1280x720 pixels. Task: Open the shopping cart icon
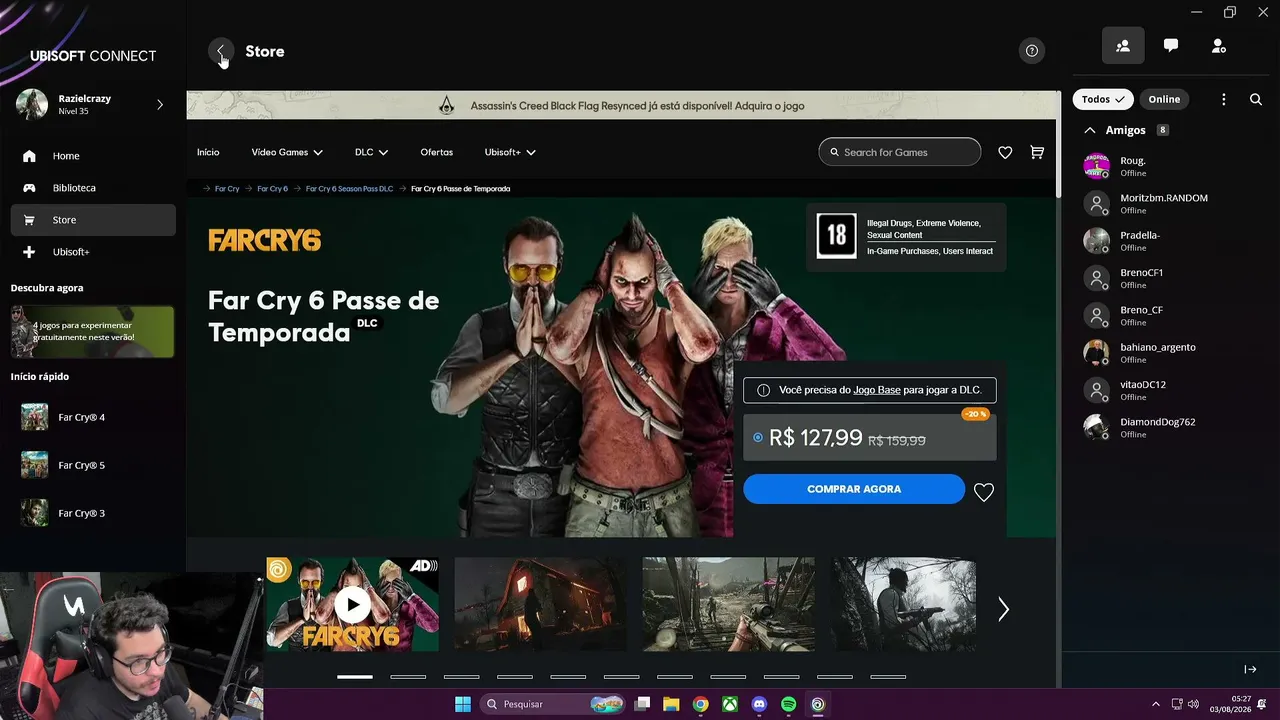click(1037, 152)
